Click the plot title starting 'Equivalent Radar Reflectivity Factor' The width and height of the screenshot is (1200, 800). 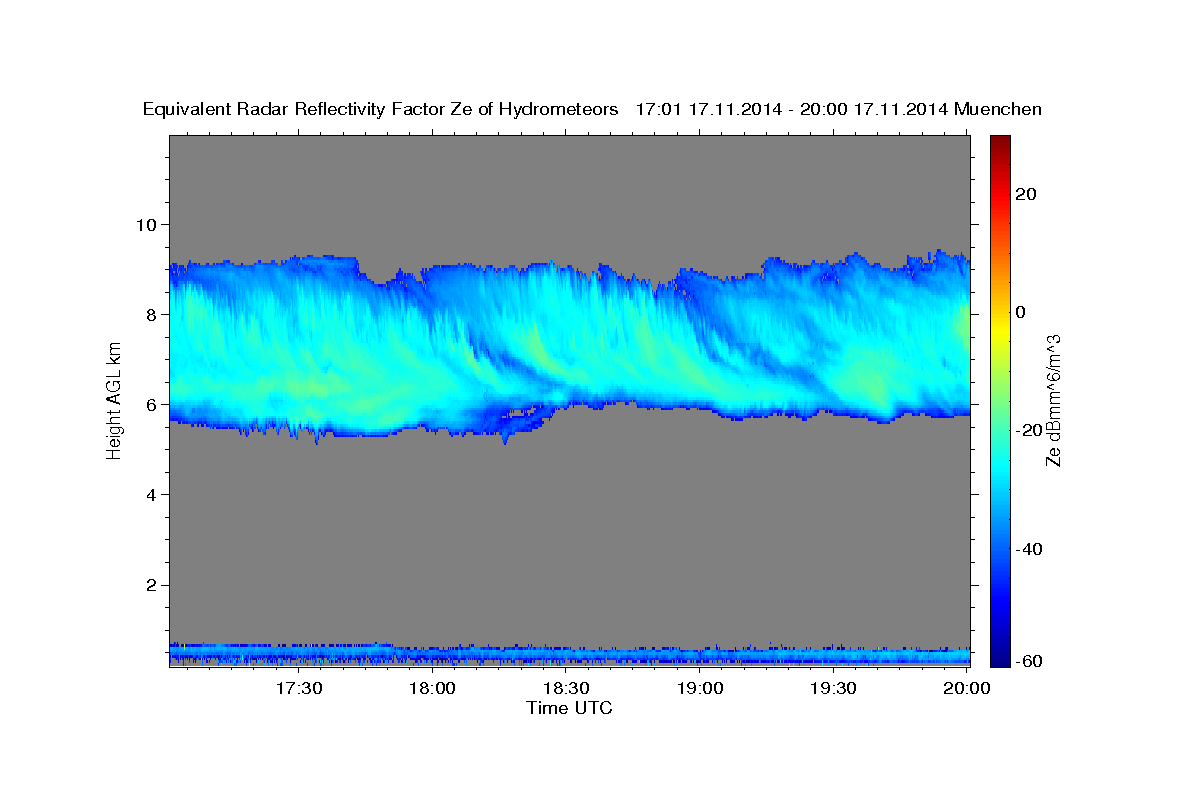tap(593, 109)
